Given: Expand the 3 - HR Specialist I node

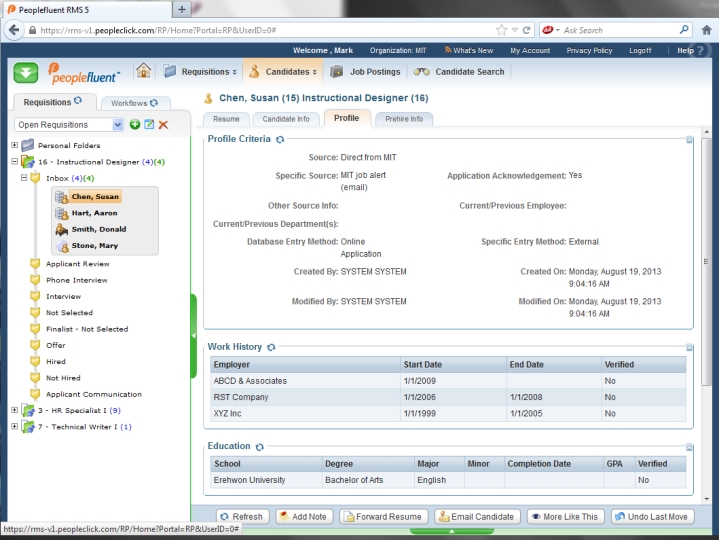Looking at the screenshot, I should pos(15,410).
